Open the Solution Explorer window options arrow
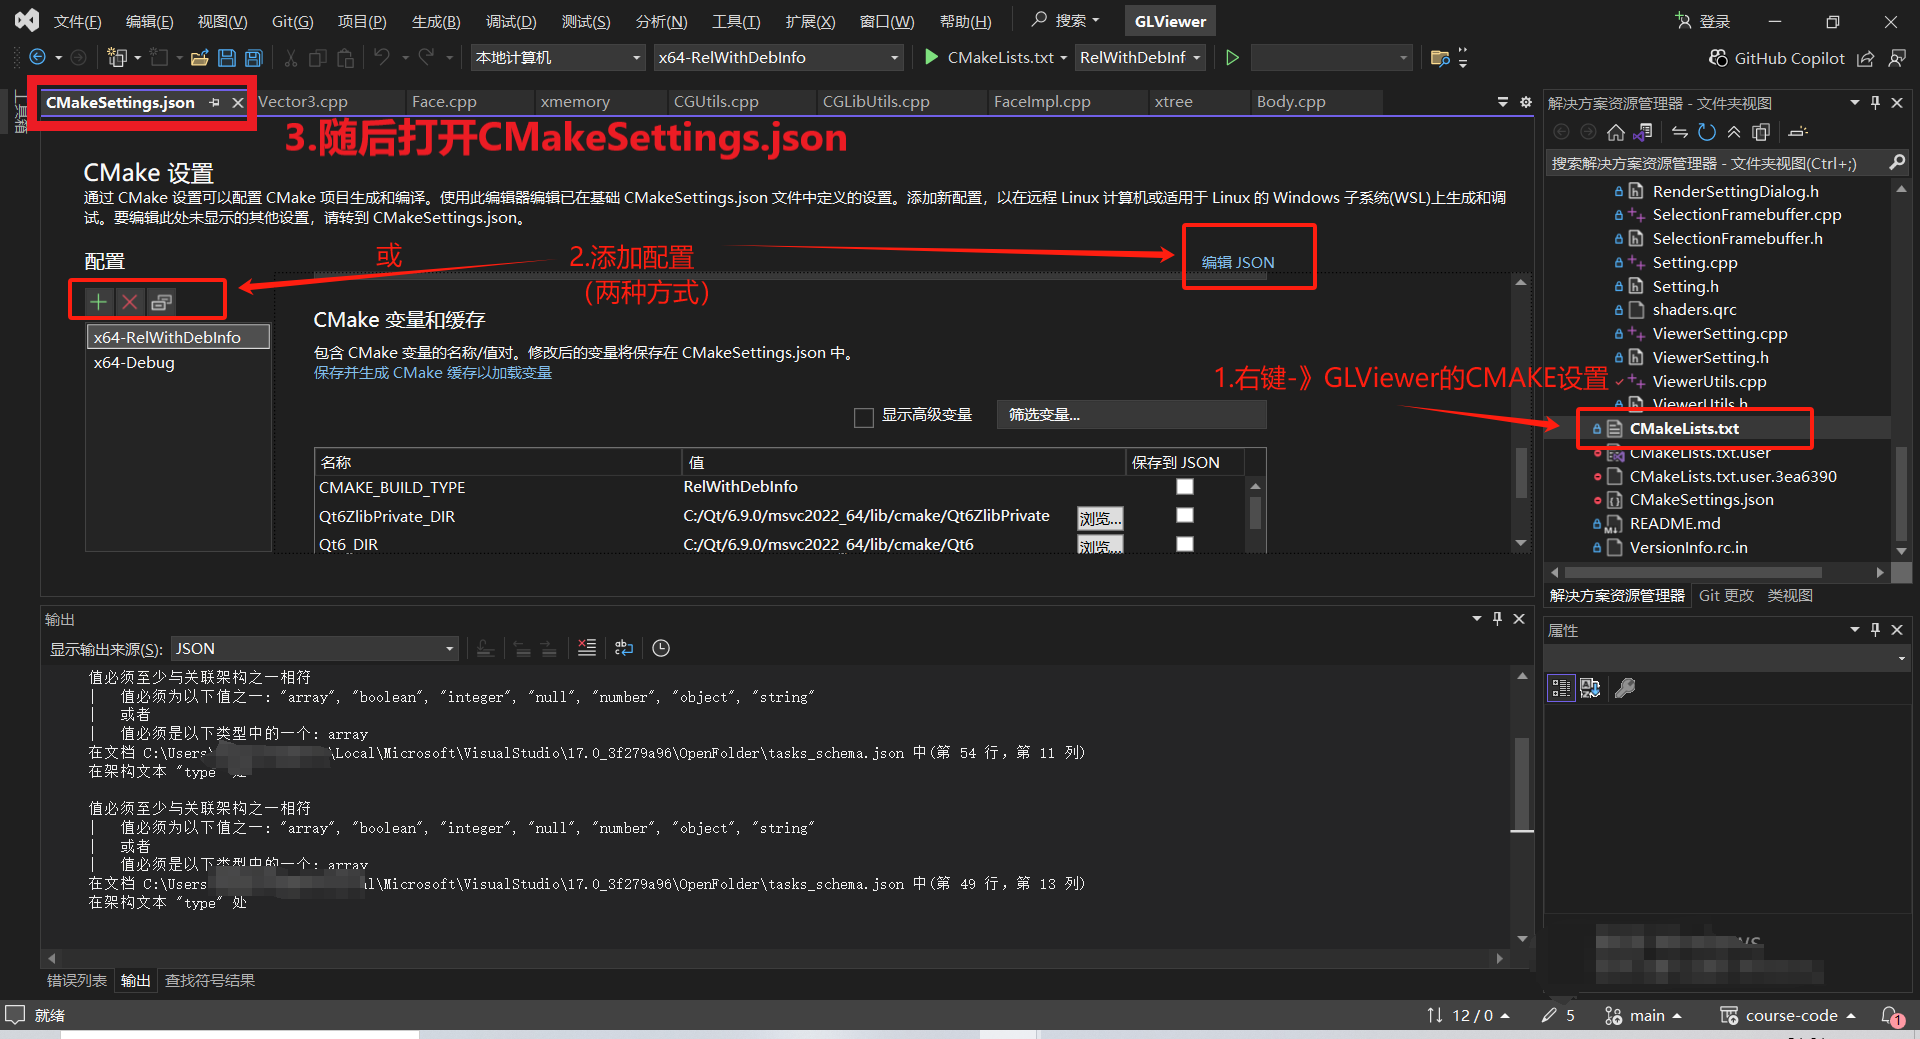Viewport: 1920px width, 1039px height. pyautogui.click(x=1854, y=102)
